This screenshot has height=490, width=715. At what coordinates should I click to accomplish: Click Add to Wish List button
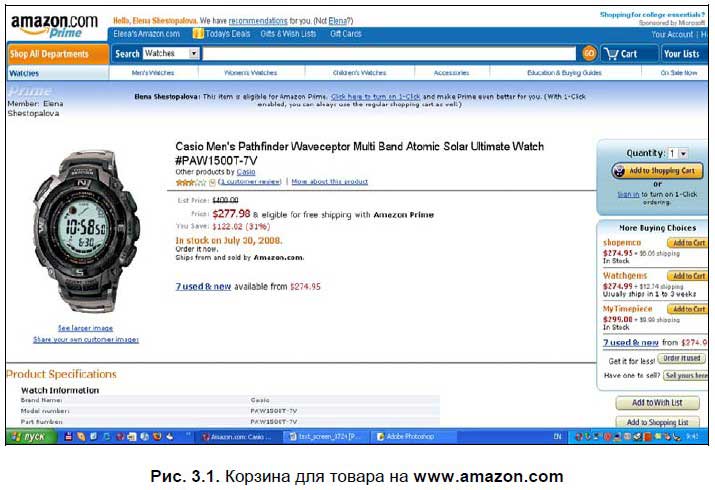657,403
